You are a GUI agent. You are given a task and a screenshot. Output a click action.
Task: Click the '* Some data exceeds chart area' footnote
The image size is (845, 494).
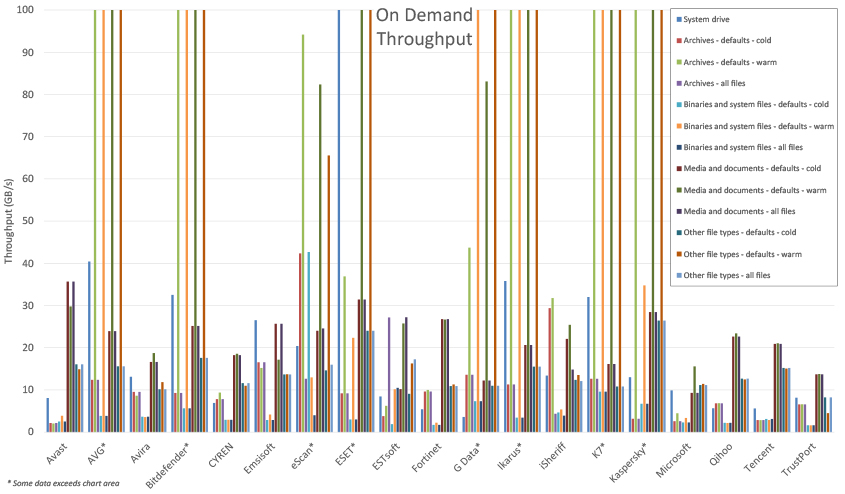pyautogui.click(x=63, y=483)
